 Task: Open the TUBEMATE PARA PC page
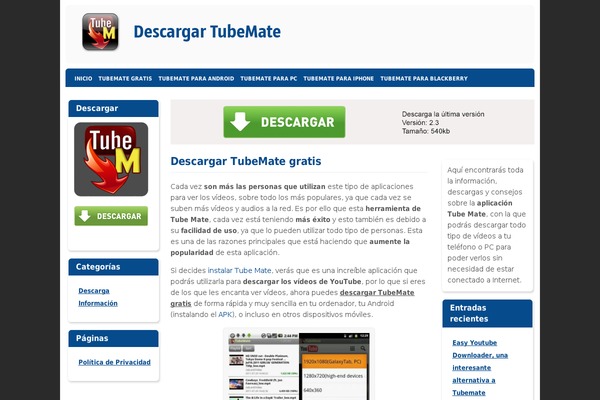coord(269,78)
